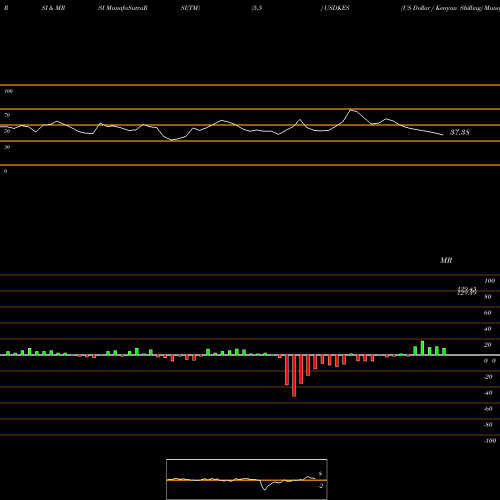
Task: Click the 'SI MunafaSutraR' header label
Action: tap(123, 8)
